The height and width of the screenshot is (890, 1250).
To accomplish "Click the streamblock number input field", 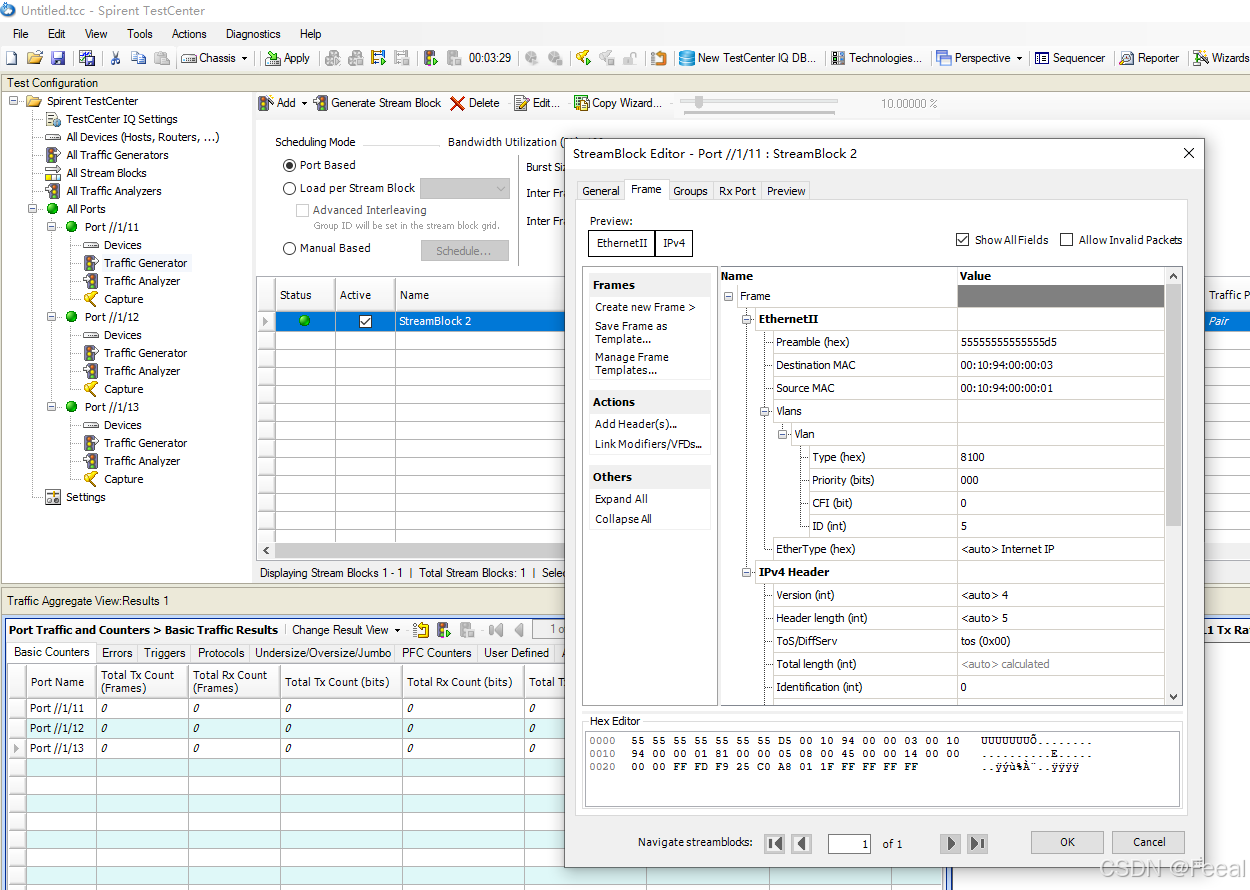I will [849, 844].
